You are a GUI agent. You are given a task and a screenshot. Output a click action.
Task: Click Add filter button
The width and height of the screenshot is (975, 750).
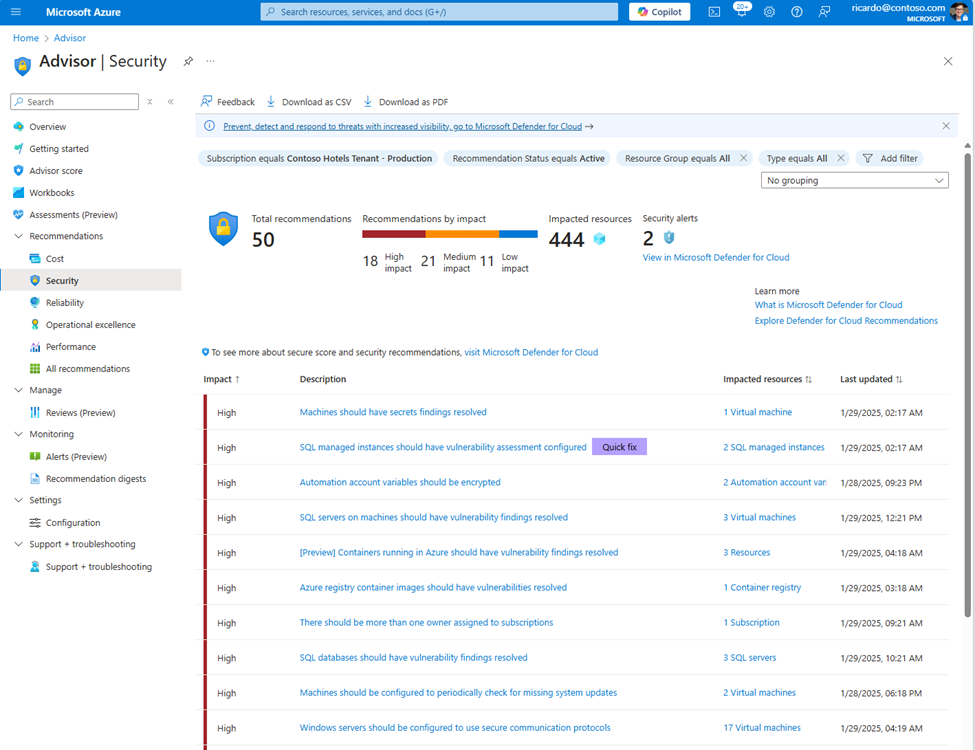click(890, 159)
